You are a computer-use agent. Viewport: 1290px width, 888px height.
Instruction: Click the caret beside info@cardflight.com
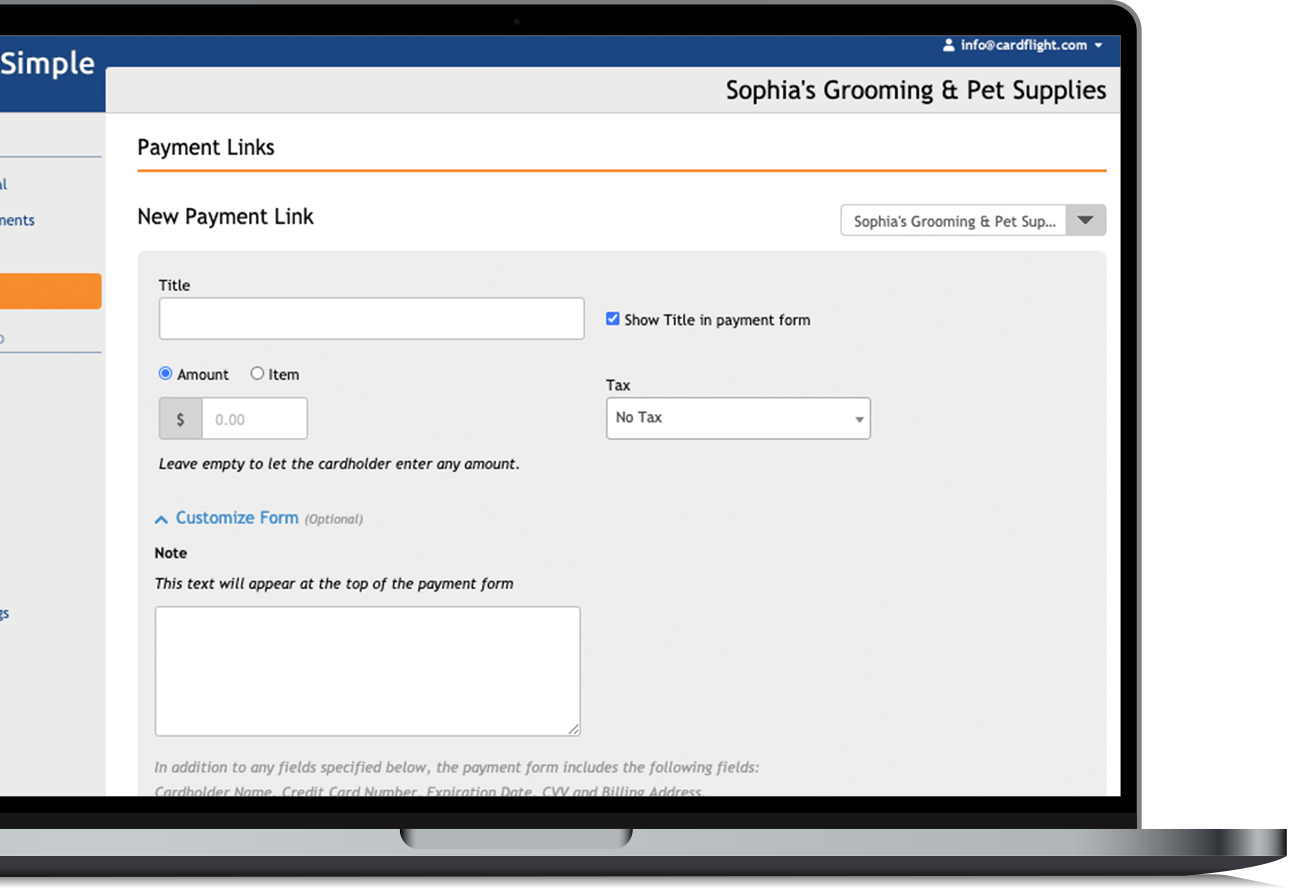[1099, 45]
